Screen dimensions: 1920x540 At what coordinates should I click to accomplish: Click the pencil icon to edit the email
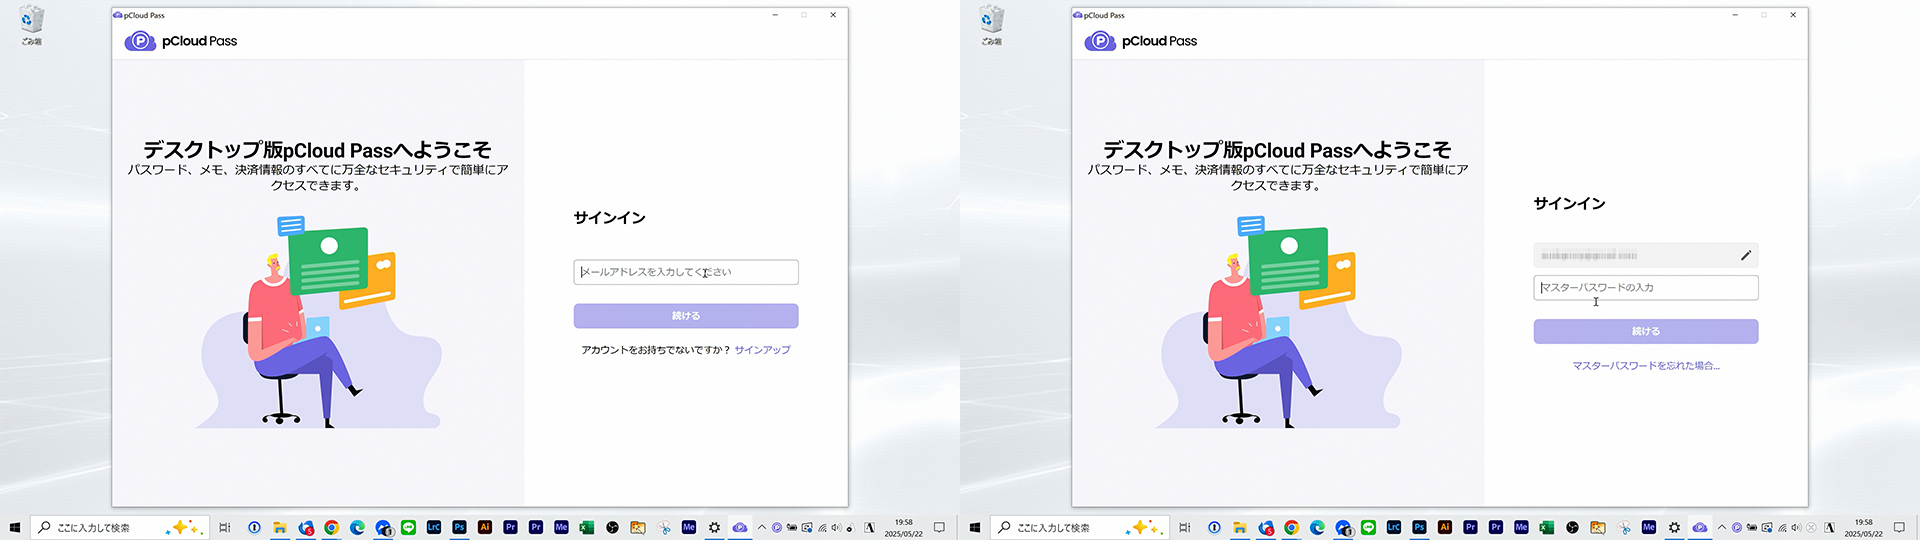tap(1746, 255)
